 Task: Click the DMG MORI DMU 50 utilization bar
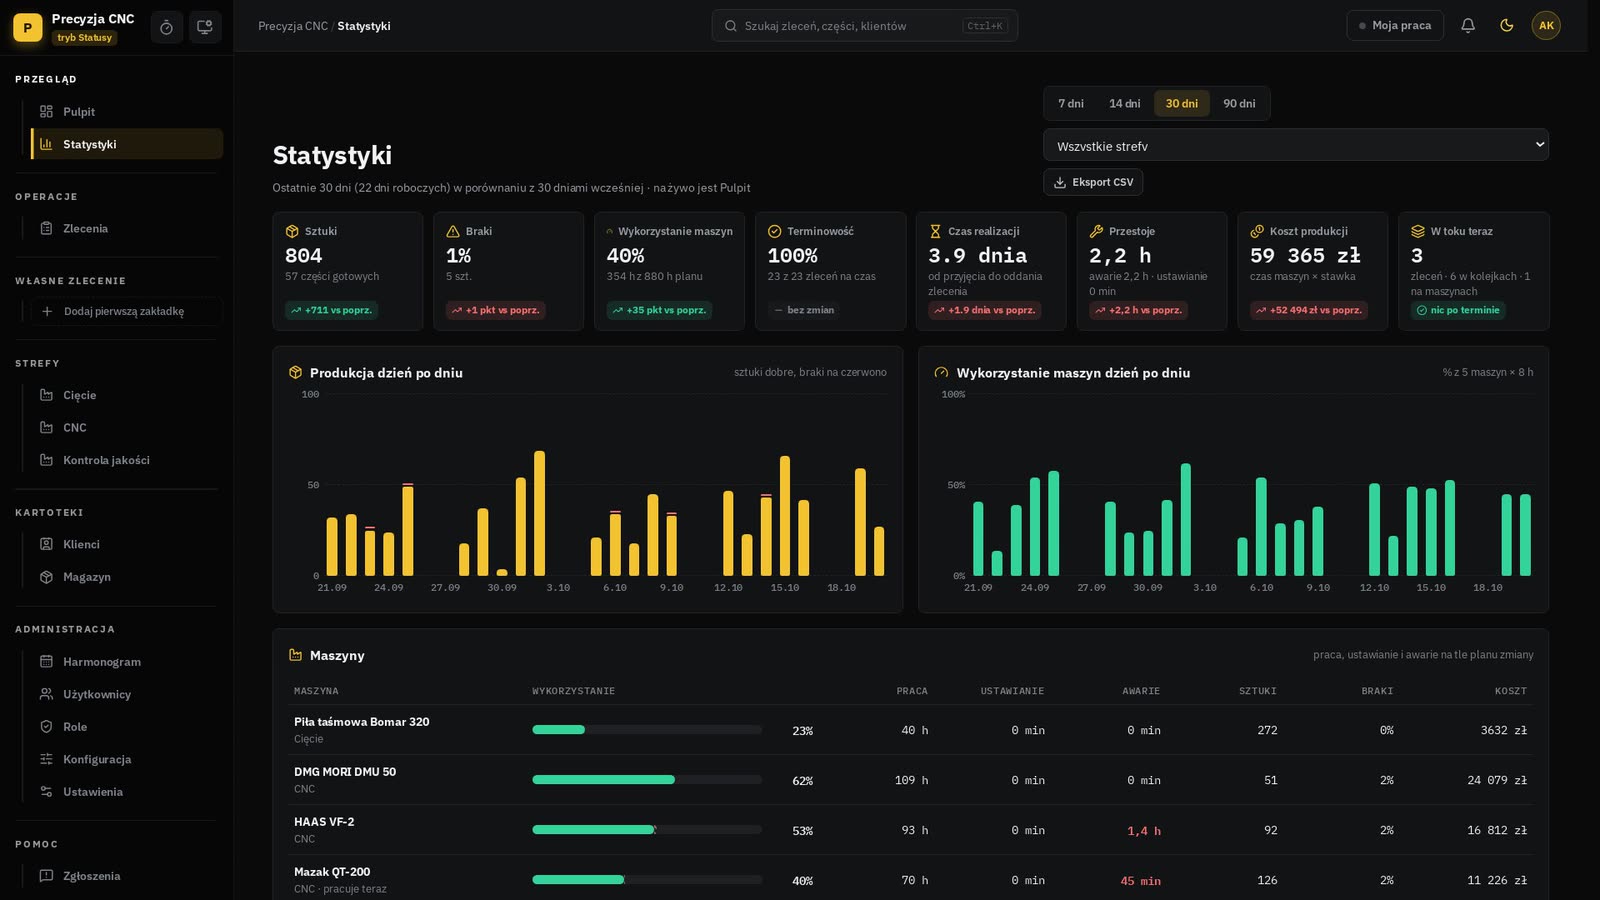pyautogui.click(x=647, y=780)
